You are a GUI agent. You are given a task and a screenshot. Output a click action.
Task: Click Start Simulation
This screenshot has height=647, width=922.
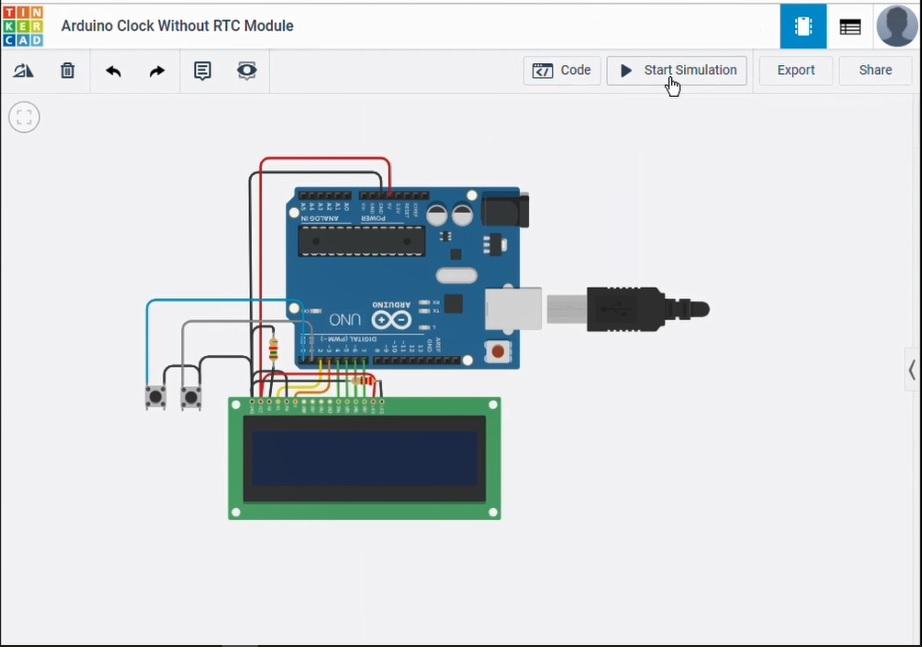pyautogui.click(x=677, y=71)
